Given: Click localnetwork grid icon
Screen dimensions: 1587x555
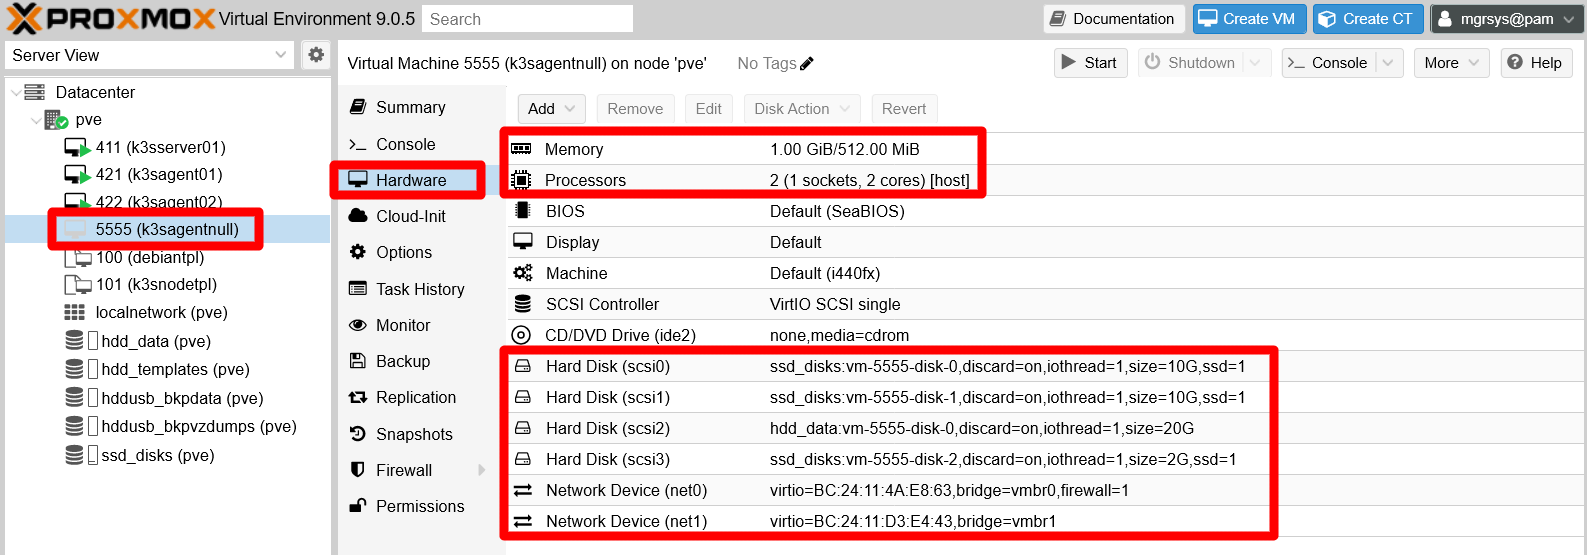Looking at the screenshot, I should coord(75,313).
